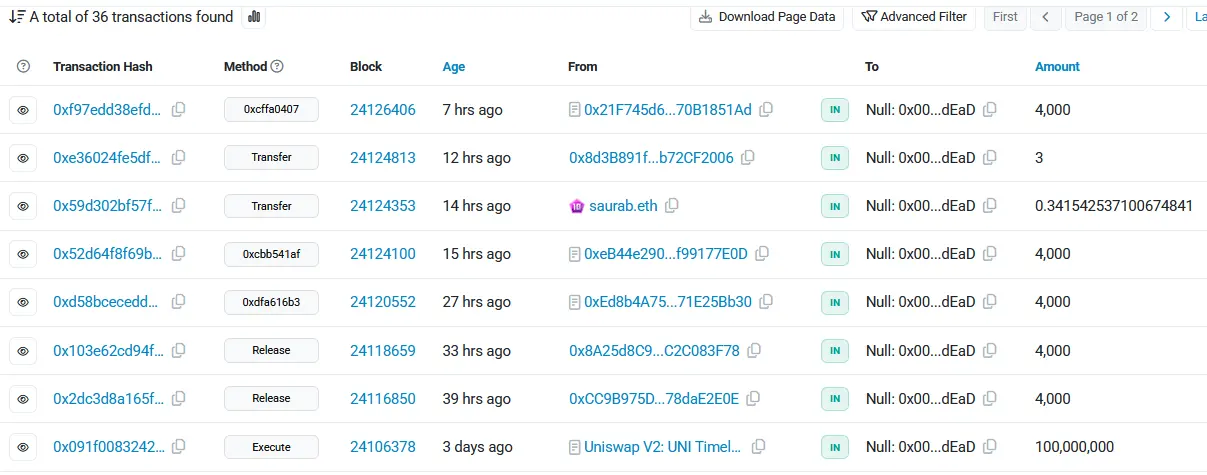Download Page Data

tap(767, 17)
